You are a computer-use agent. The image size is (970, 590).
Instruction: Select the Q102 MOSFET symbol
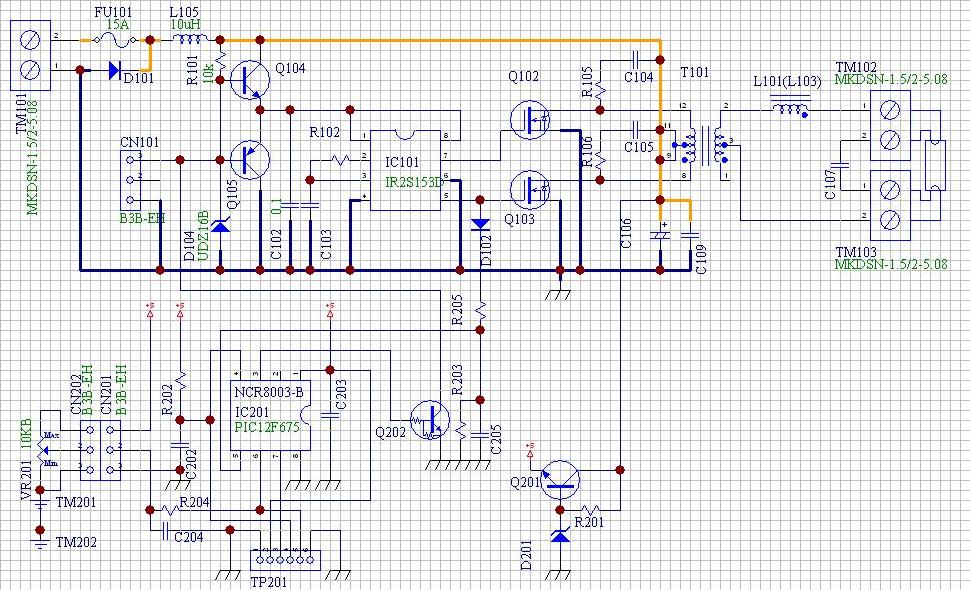point(530,119)
